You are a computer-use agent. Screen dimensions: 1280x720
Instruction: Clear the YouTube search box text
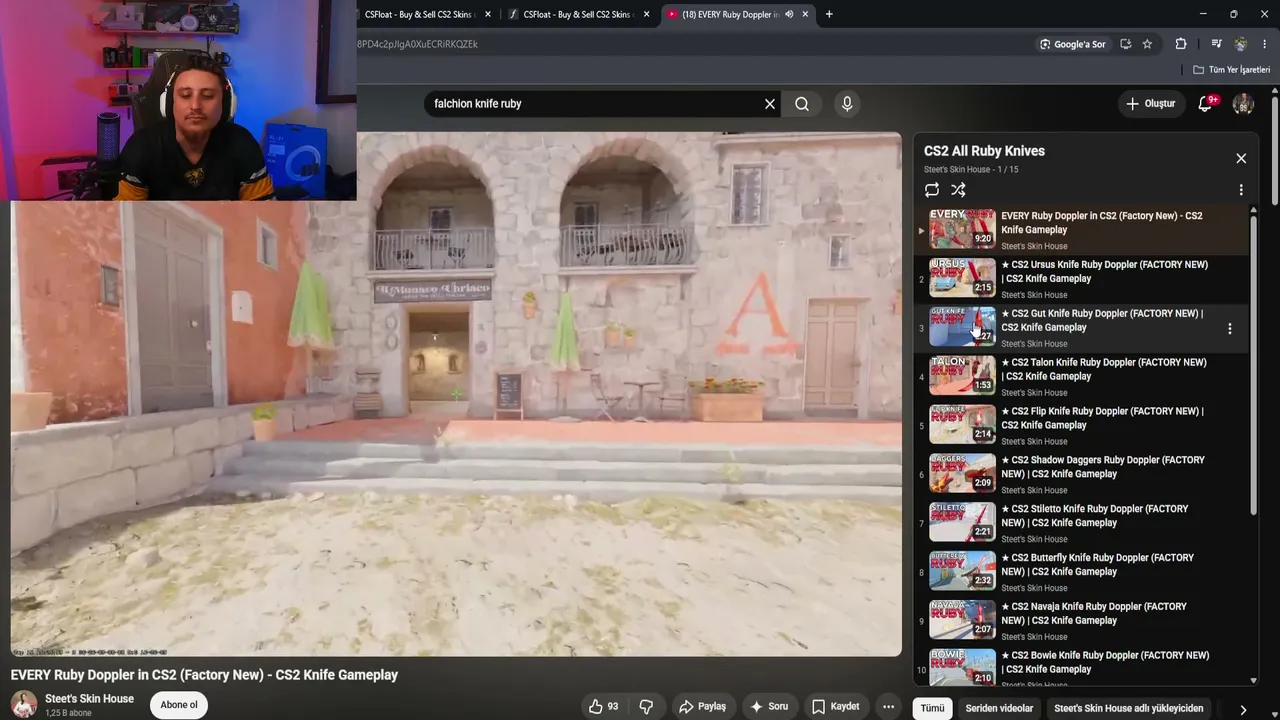tap(770, 104)
